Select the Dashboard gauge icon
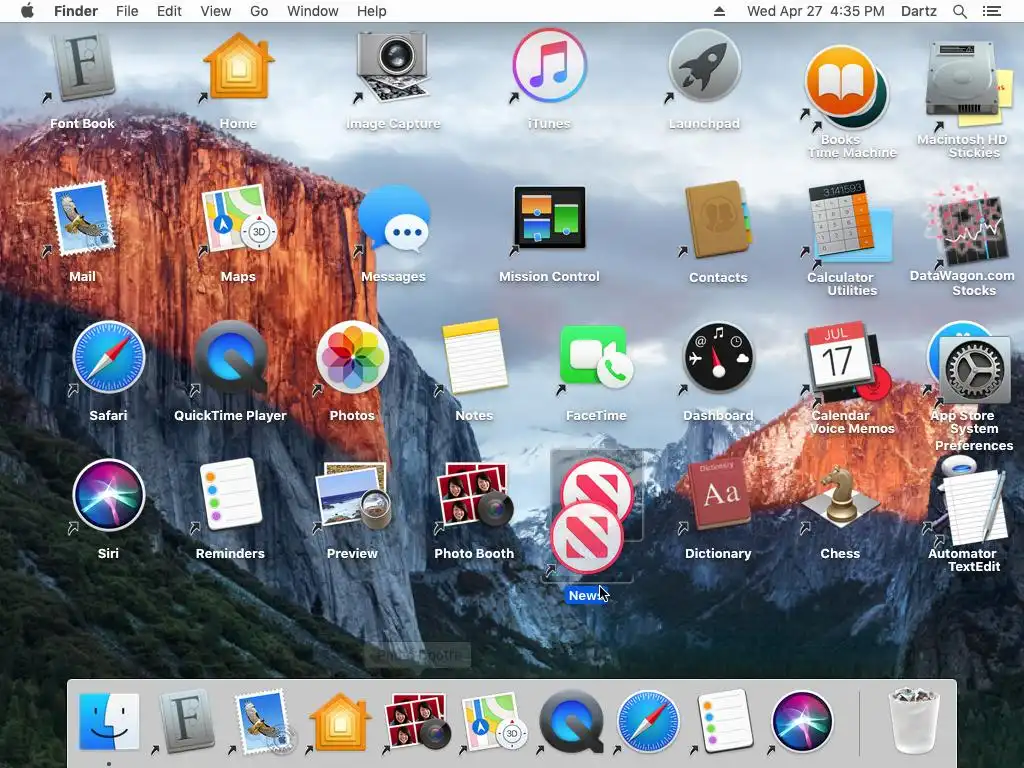Image resolution: width=1024 pixels, height=768 pixels. tap(718, 357)
